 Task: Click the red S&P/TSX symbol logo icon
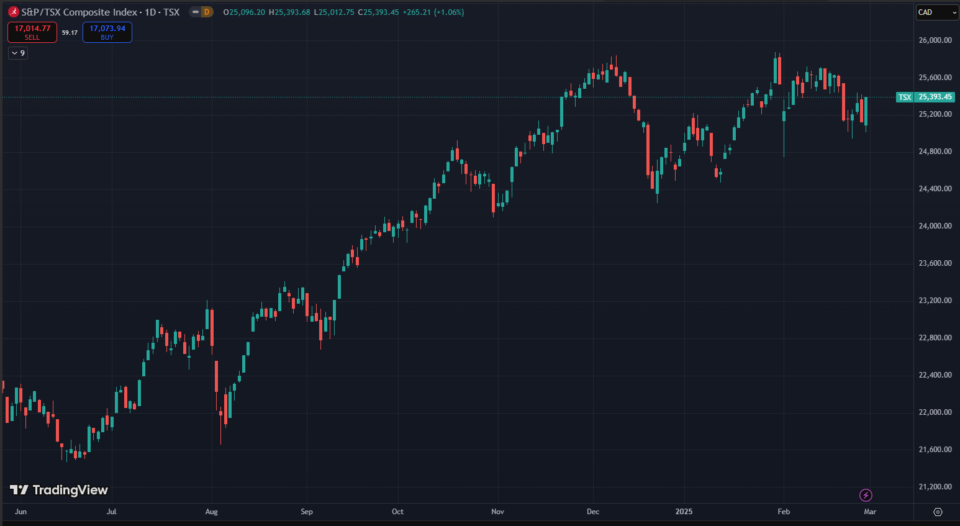coord(13,12)
